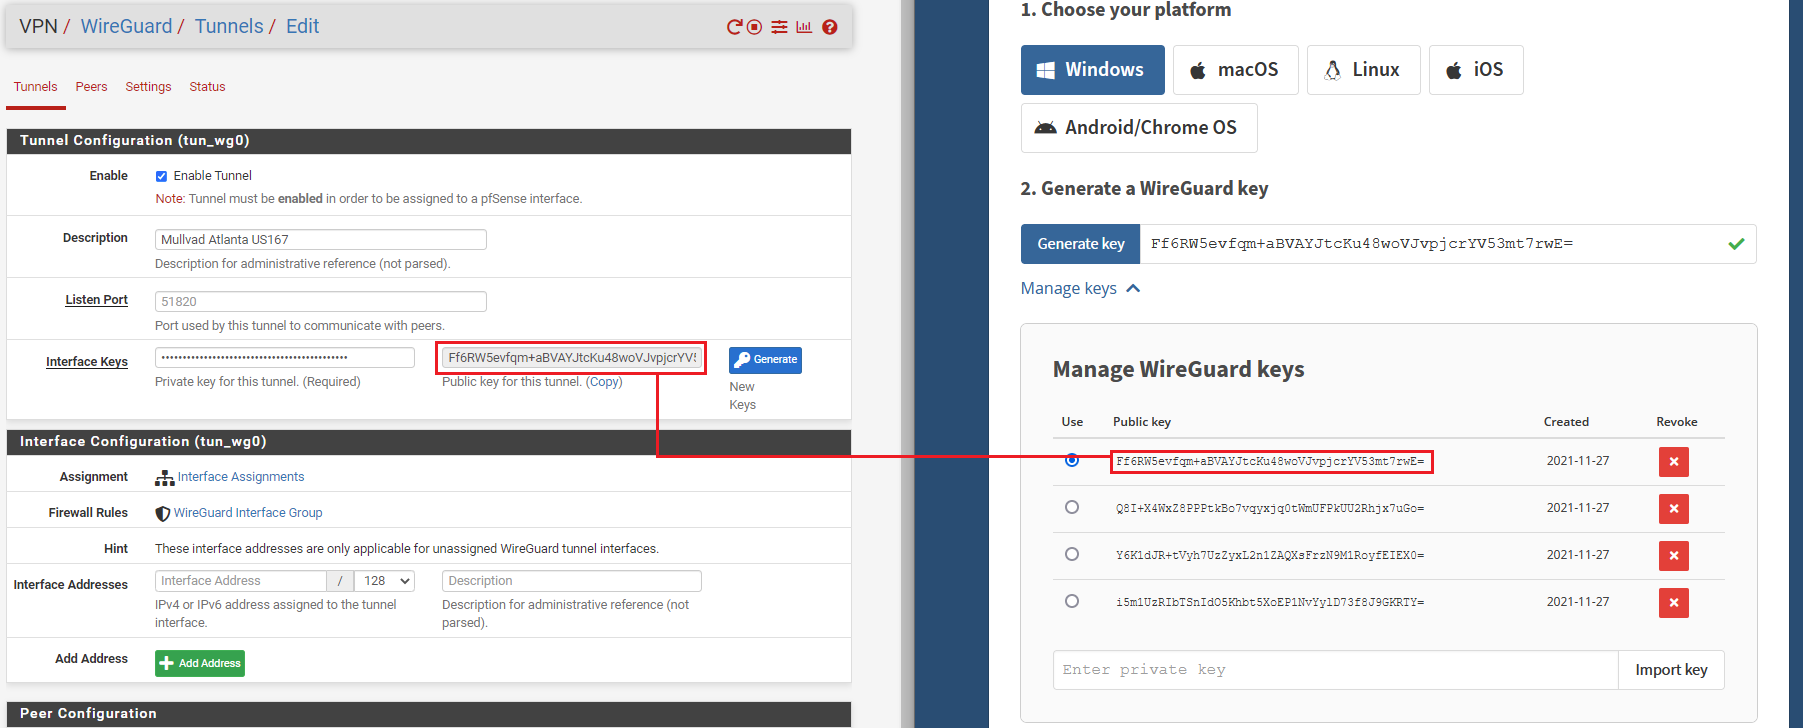Choose the Android/Chrome OS platform
Image resolution: width=1803 pixels, height=728 pixels.
1139,128
